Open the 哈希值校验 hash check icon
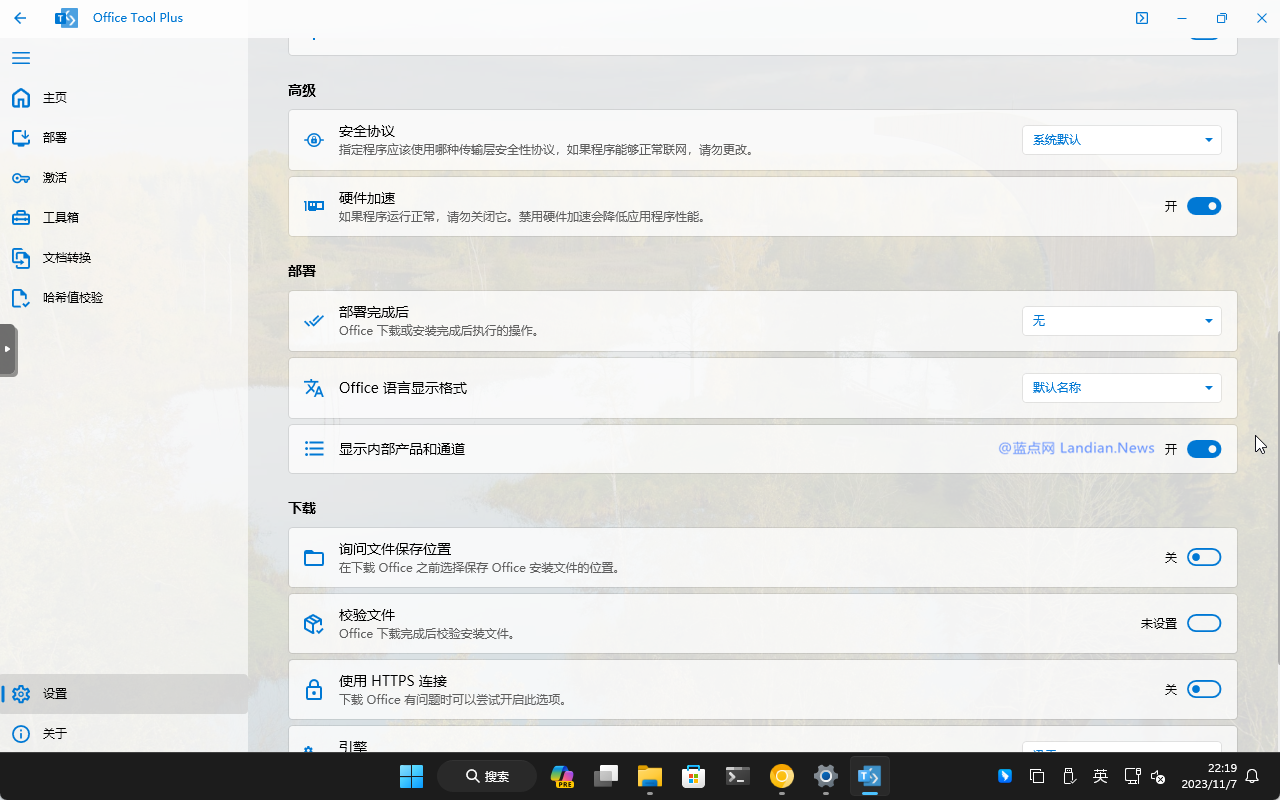1280x800 pixels. (21, 298)
